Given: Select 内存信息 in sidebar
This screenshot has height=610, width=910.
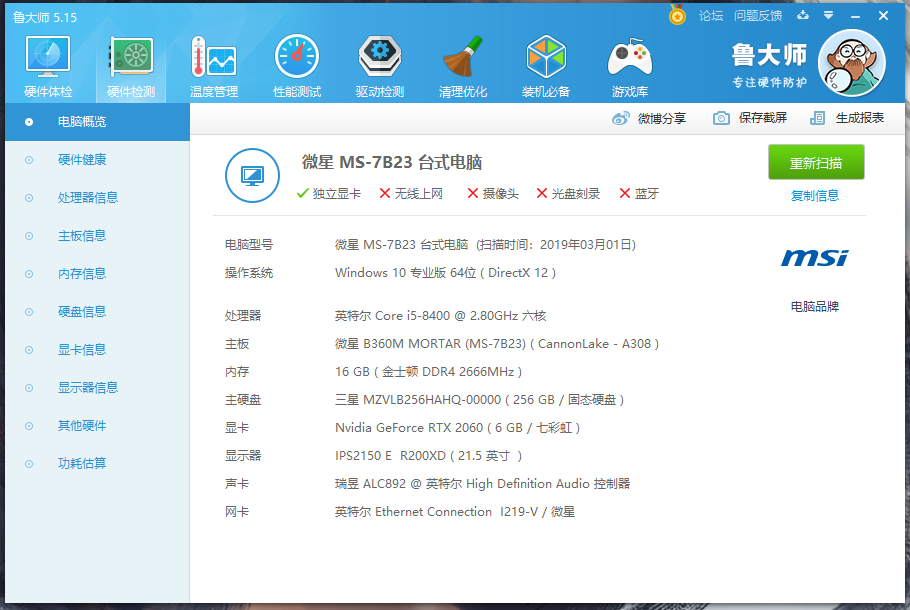Looking at the screenshot, I should (x=98, y=274).
